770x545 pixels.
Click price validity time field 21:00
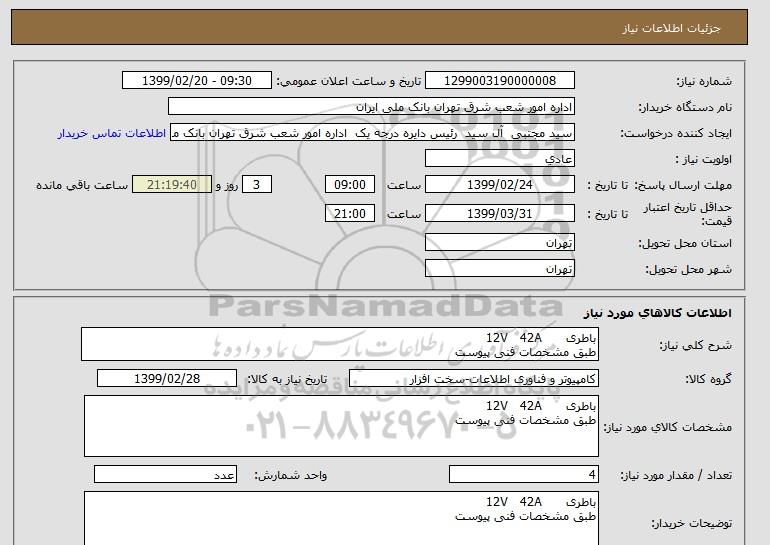tap(350, 214)
